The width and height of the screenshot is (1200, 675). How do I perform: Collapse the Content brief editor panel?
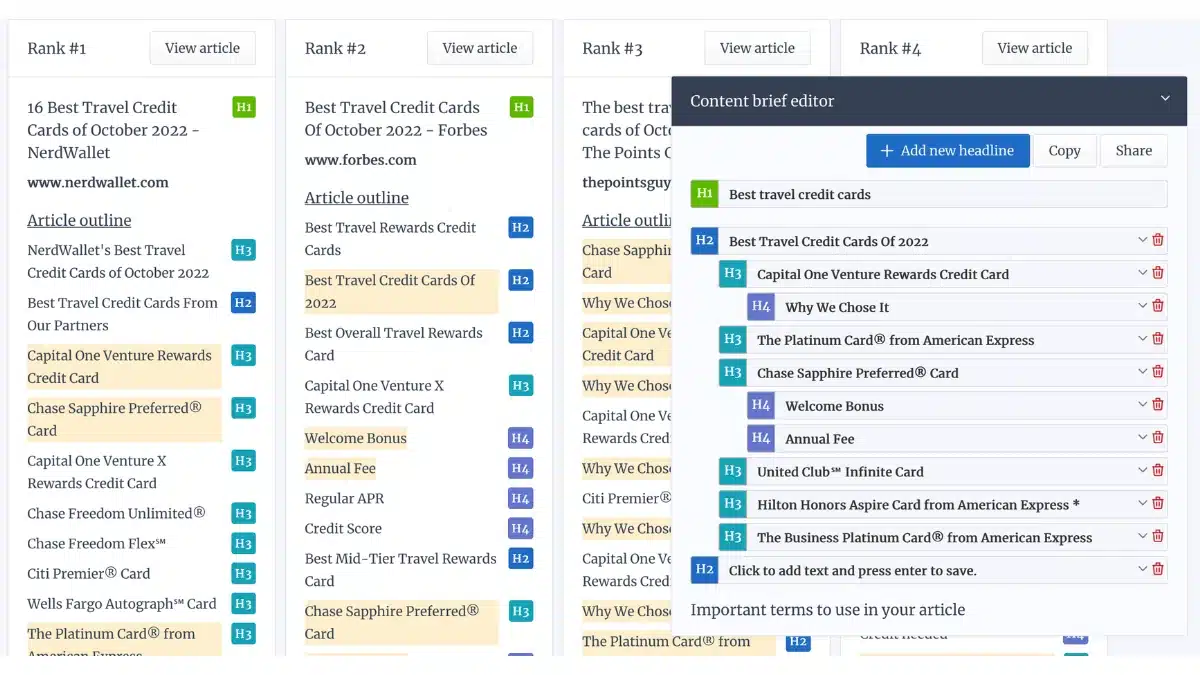[x=1164, y=99]
